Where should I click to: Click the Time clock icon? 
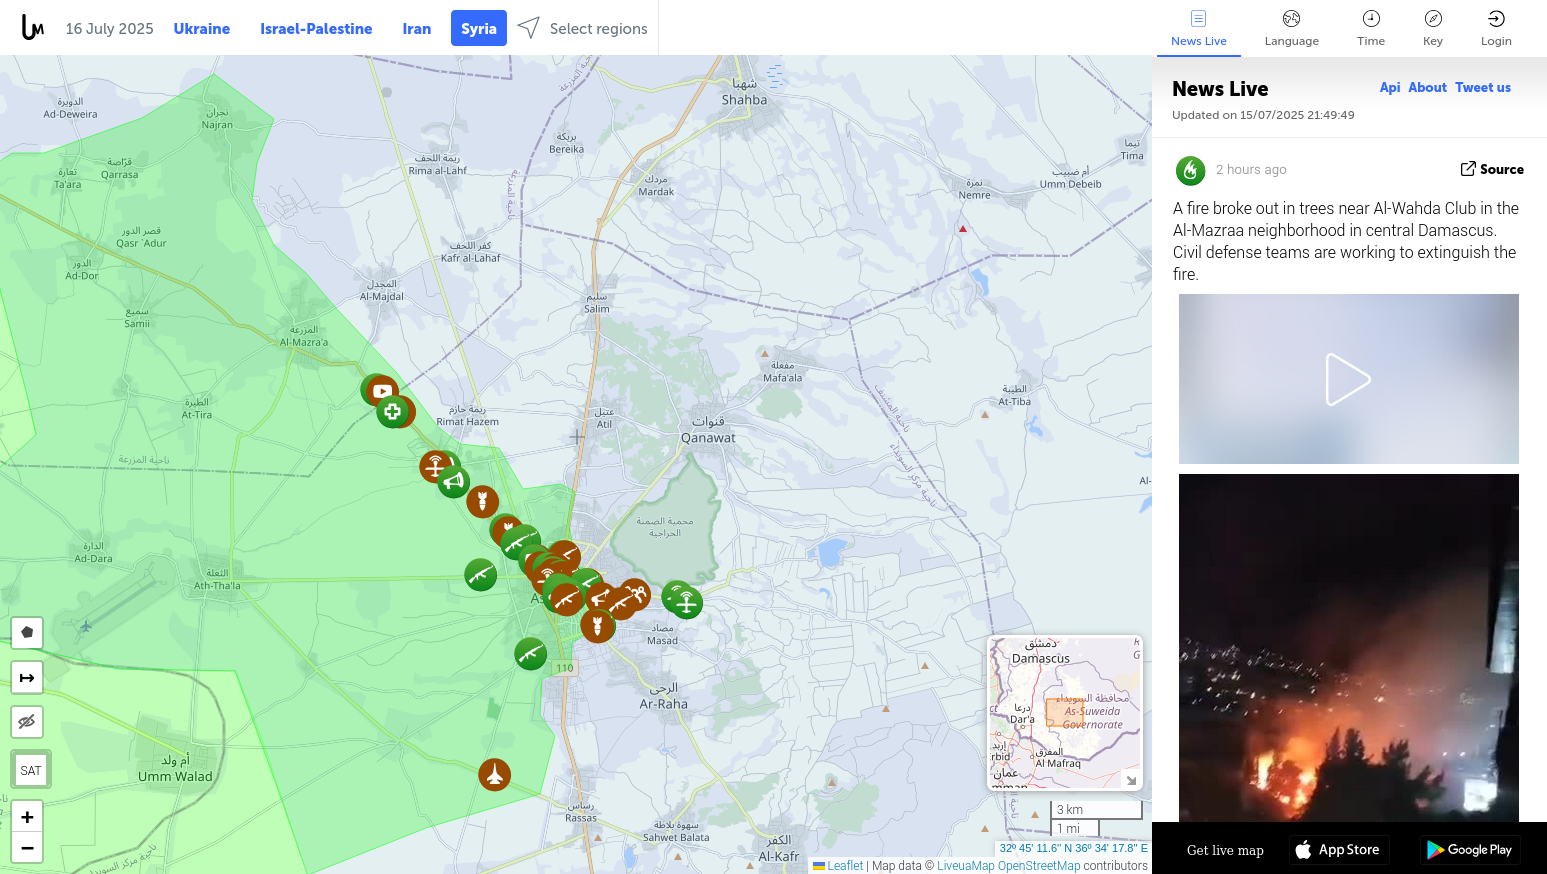(1371, 18)
